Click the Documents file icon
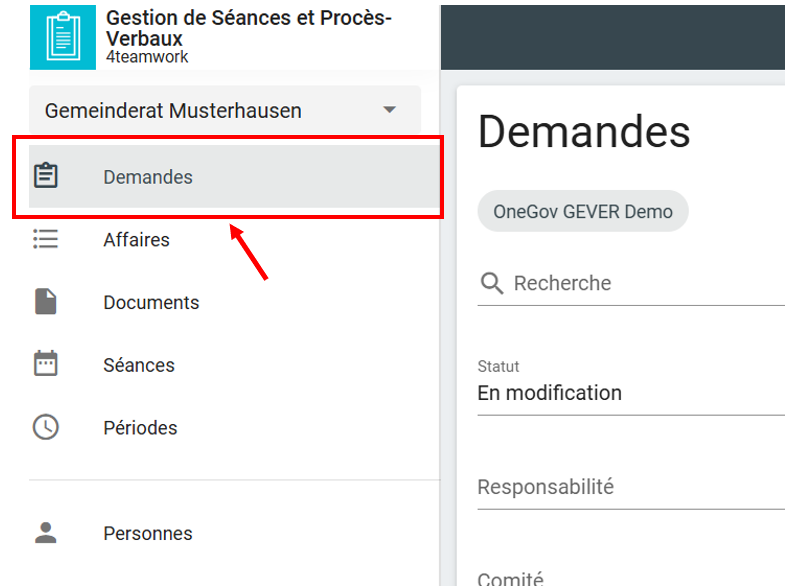 [46, 302]
